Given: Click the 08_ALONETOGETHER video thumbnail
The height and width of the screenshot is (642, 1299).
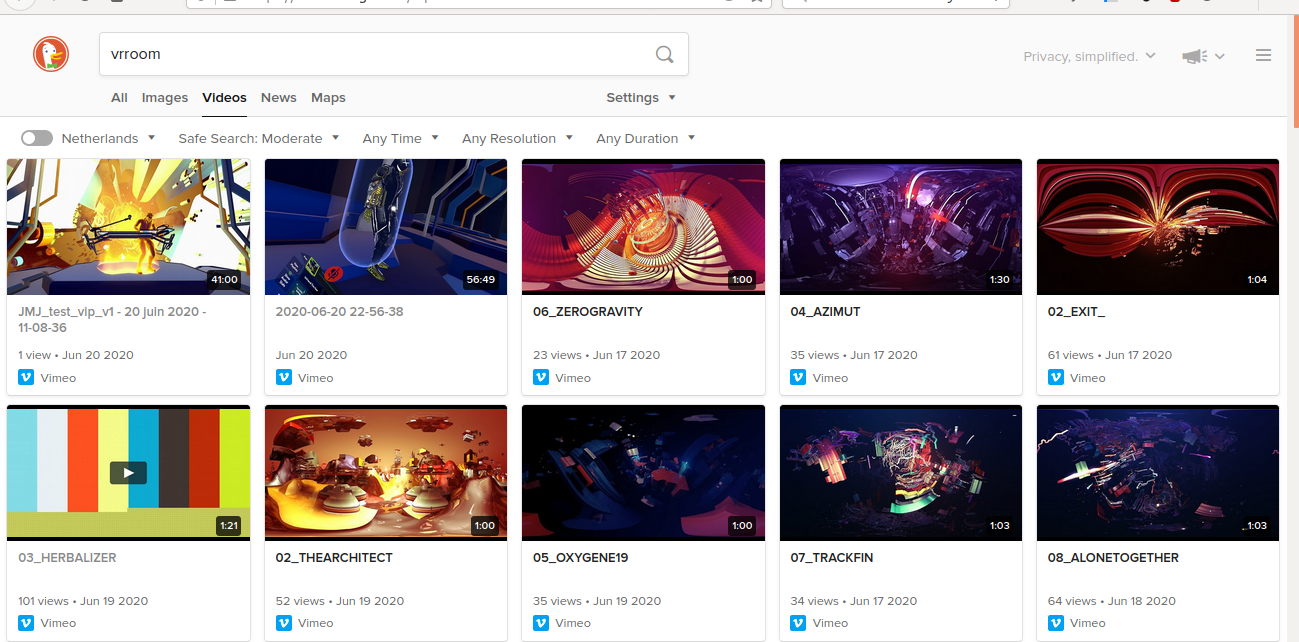Looking at the screenshot, I should [1158, 473].
